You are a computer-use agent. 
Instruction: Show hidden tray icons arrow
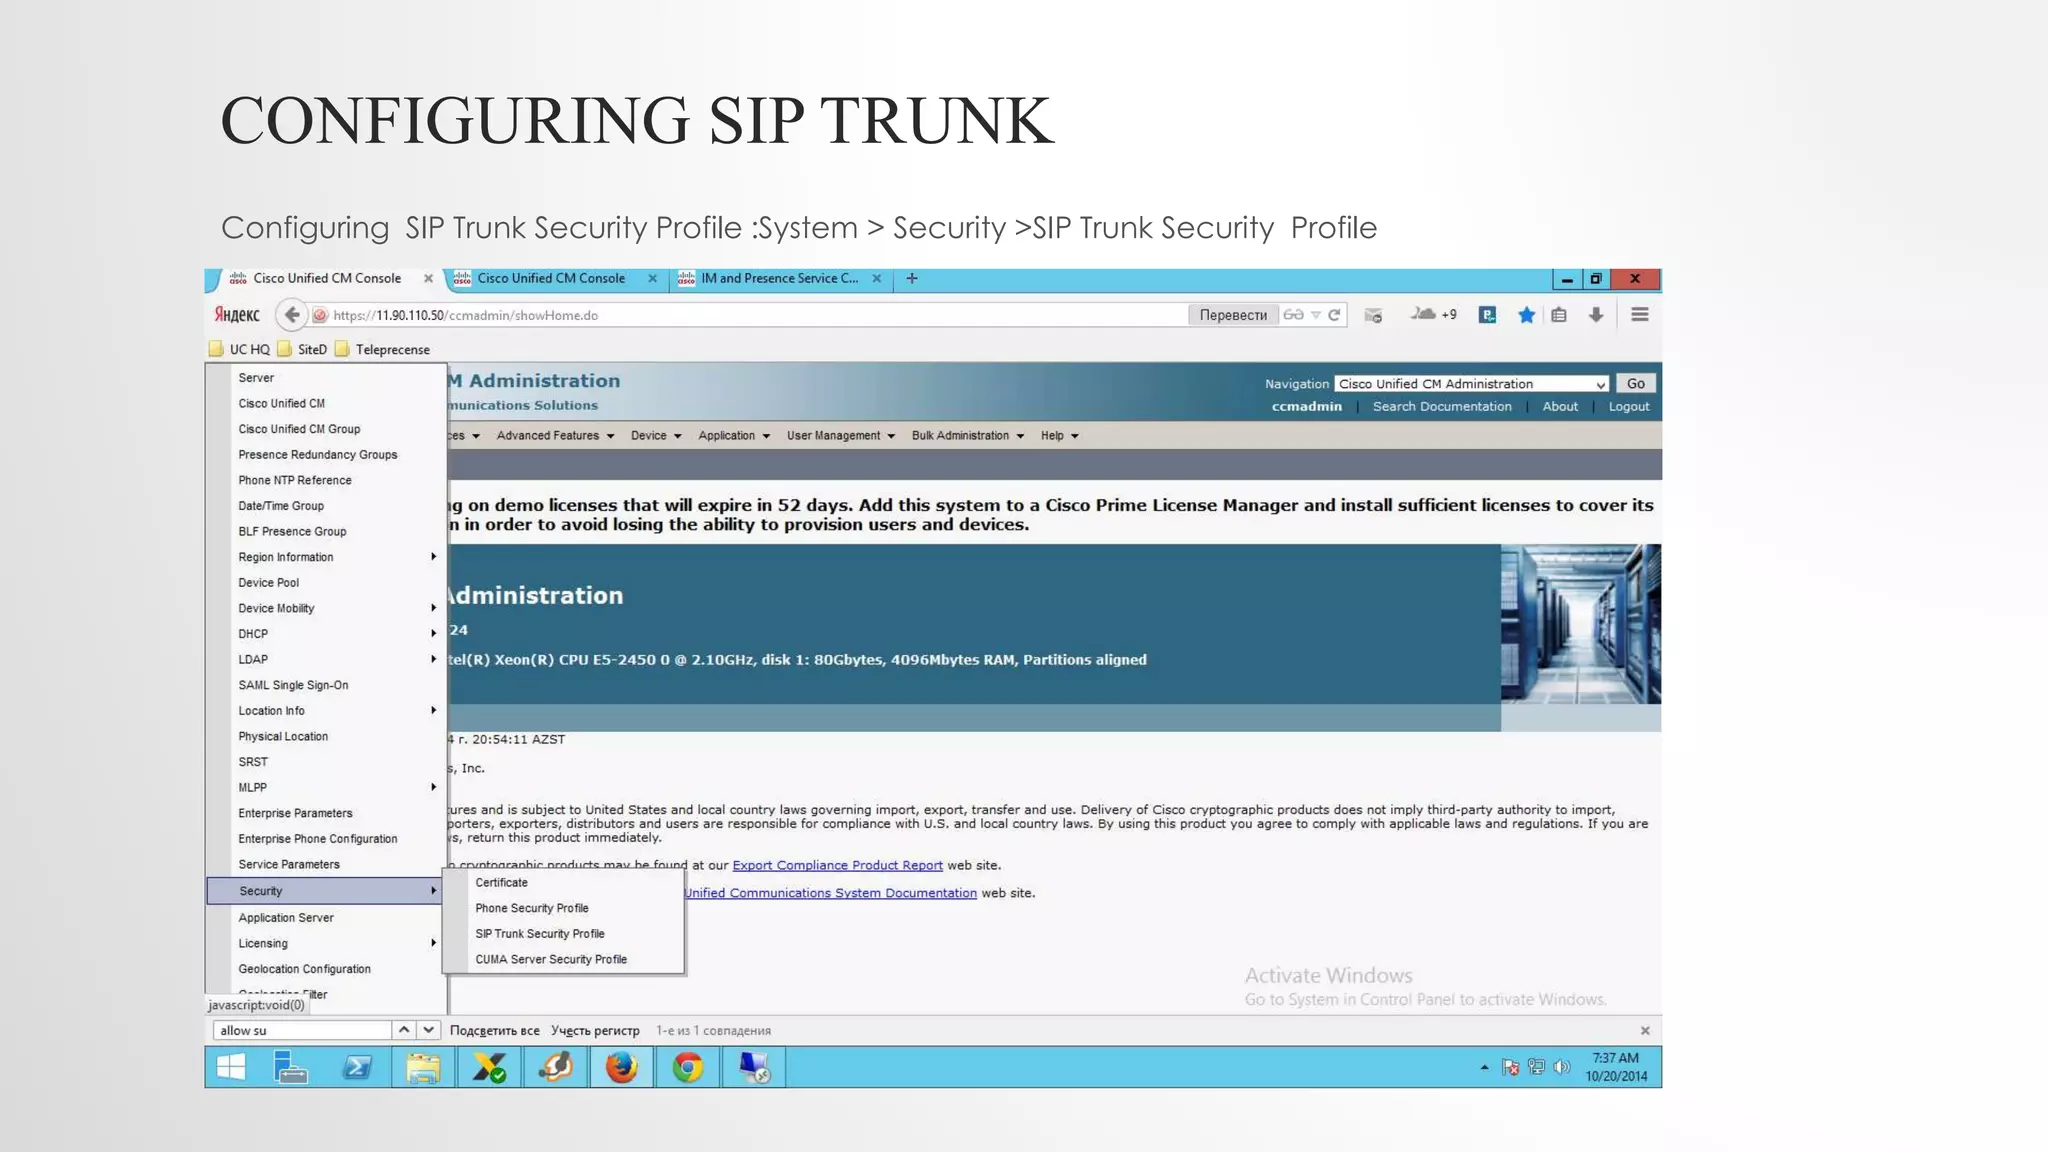pos(1484,1067)
